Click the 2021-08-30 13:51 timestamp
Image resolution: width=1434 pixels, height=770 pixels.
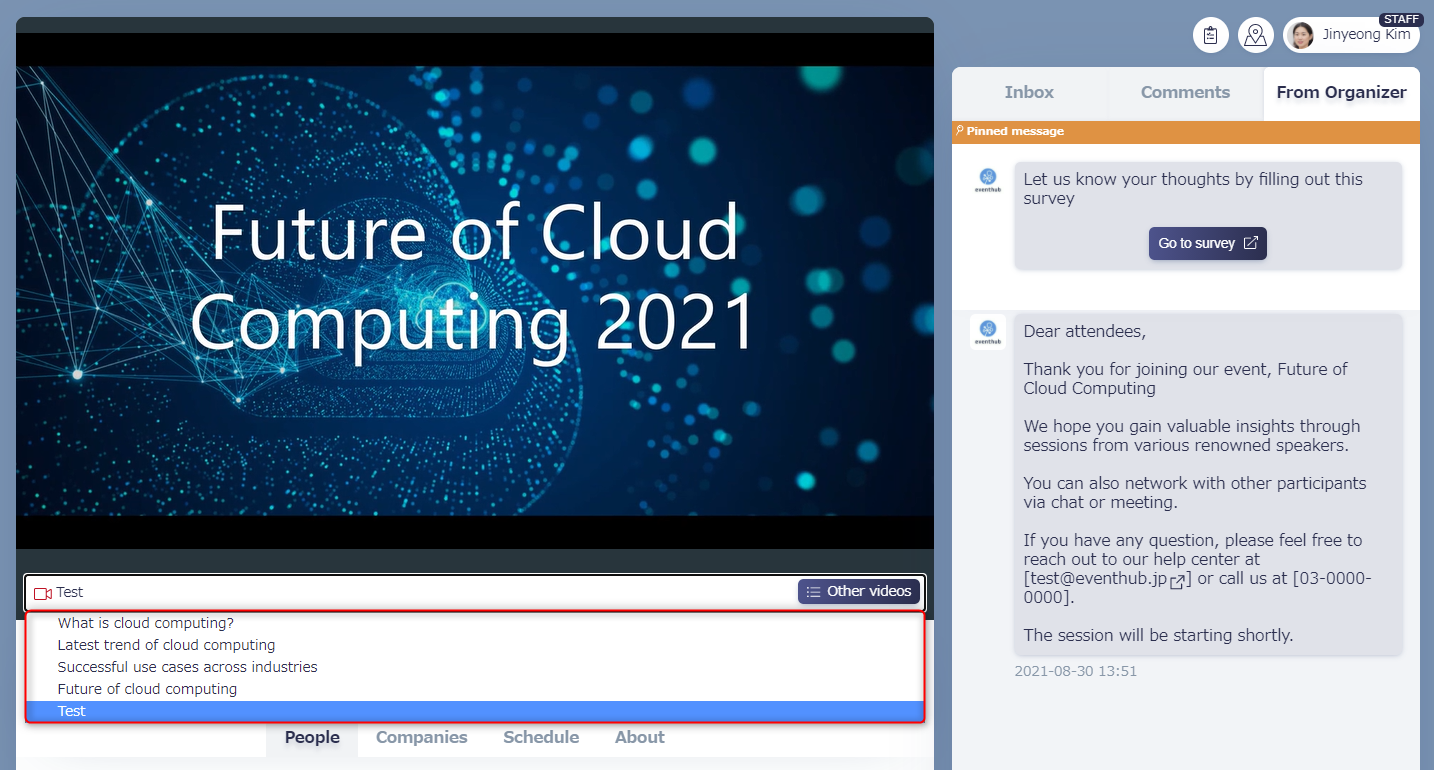(1075, 671)
